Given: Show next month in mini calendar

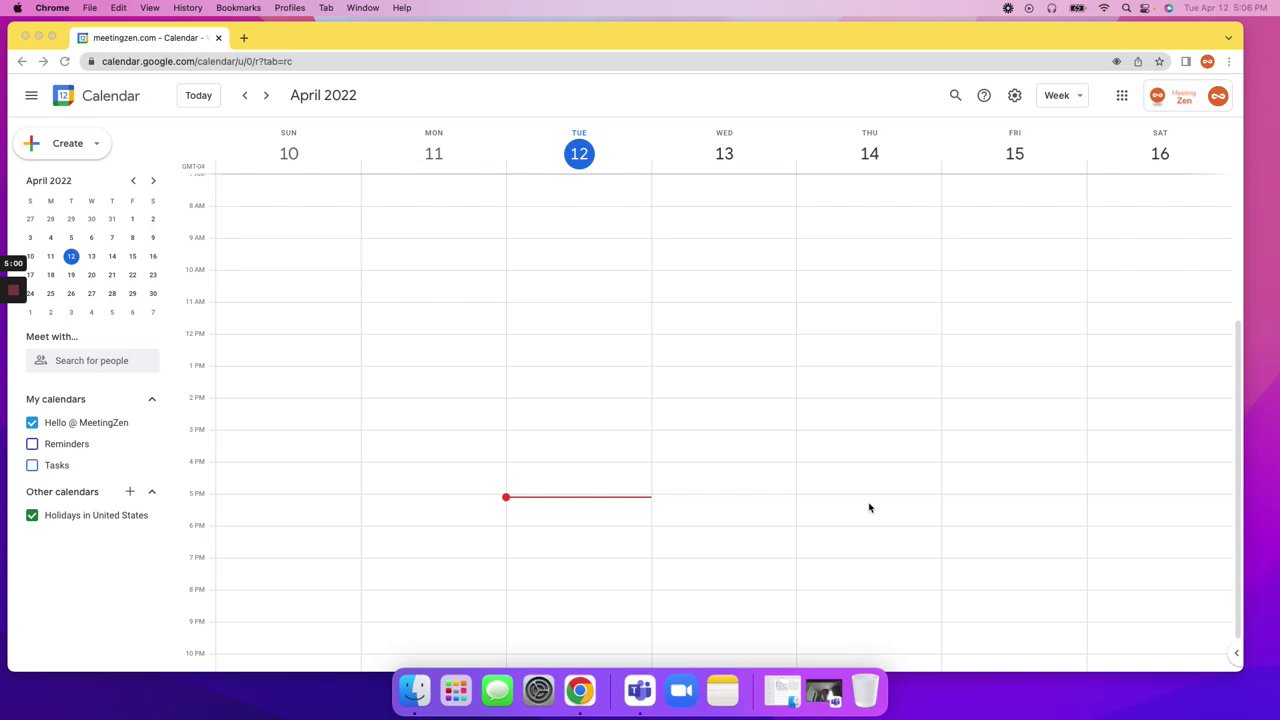Looking at the screenshot, I should tap(153, 181).
